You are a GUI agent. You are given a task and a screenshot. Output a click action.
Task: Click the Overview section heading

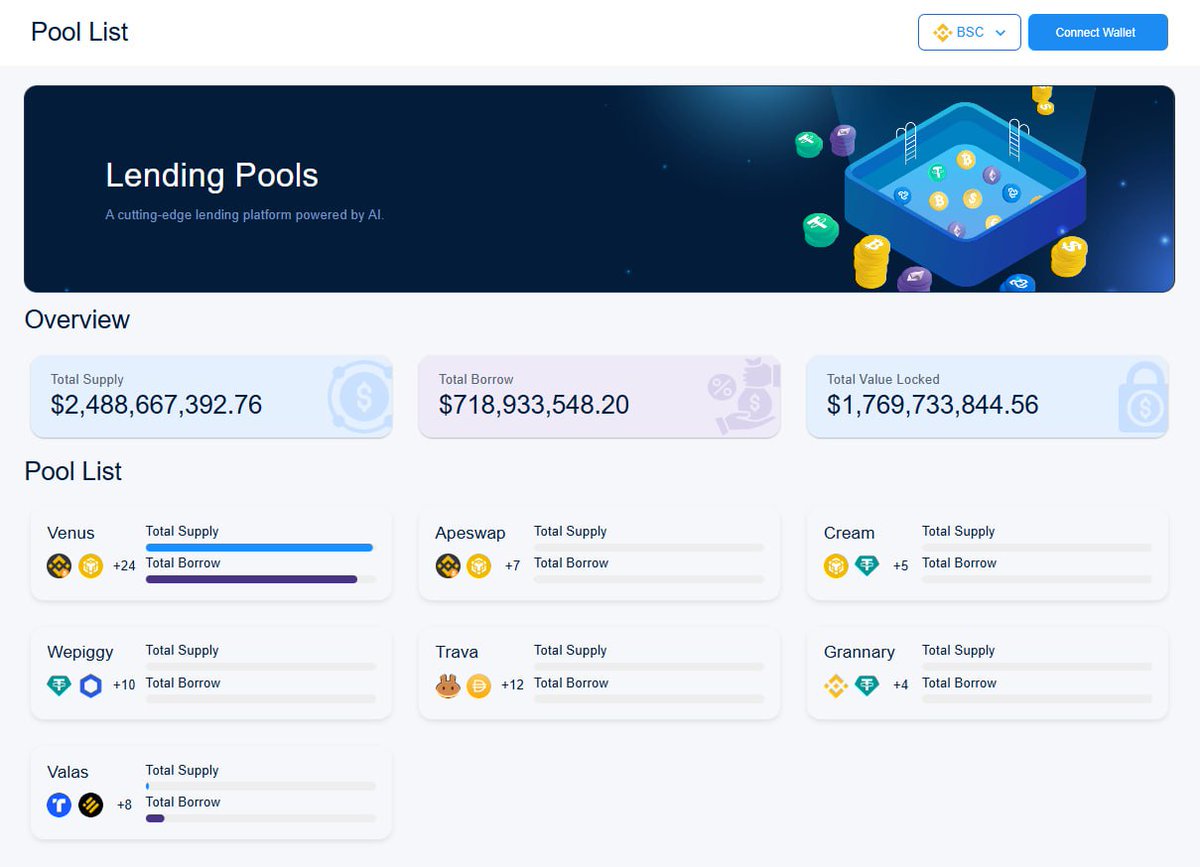[x=77, y=319]
